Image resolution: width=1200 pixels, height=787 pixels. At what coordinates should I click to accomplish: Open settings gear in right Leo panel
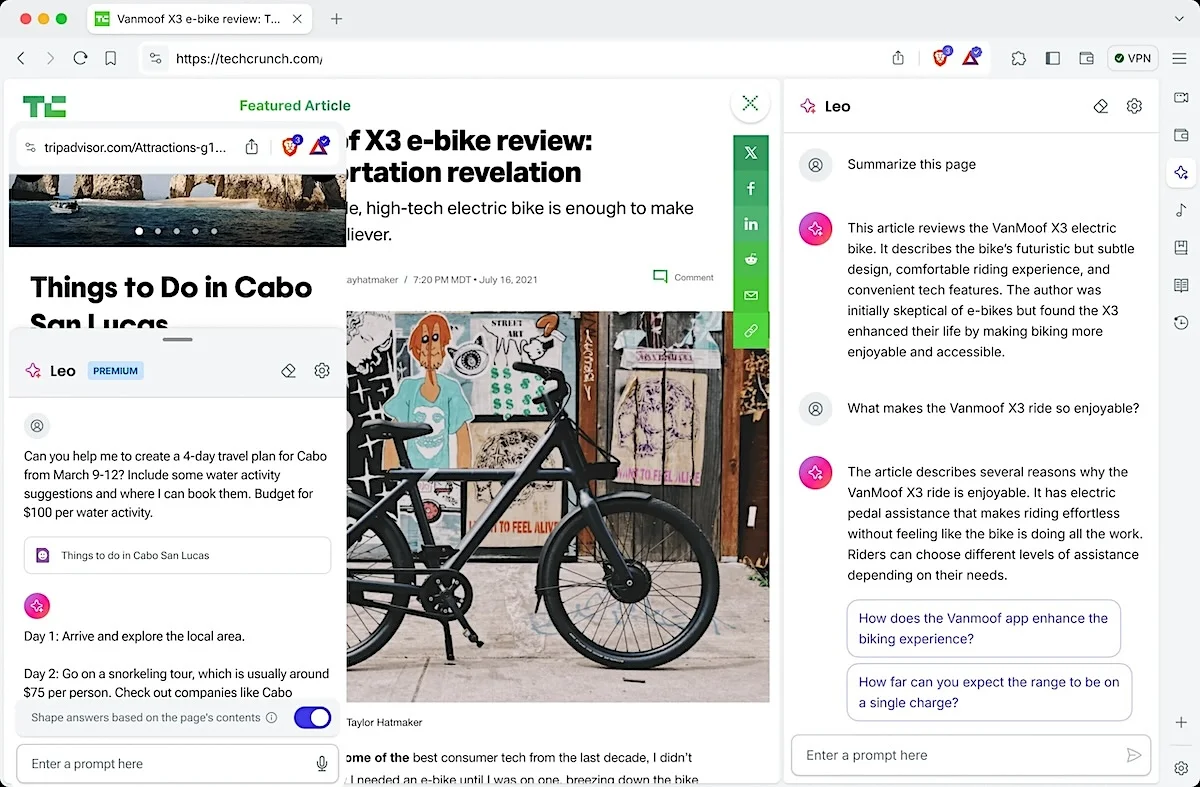pyautogui.click(x=1134, y=106)
